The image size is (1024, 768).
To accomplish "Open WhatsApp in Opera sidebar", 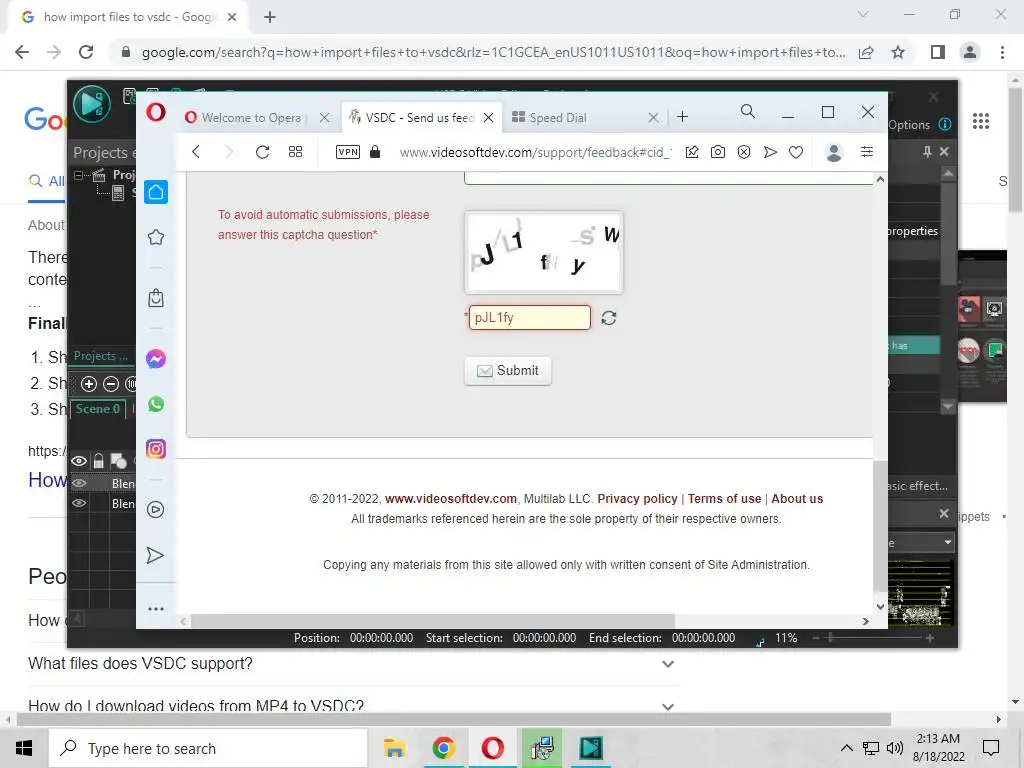I will [x=155, y=404].
